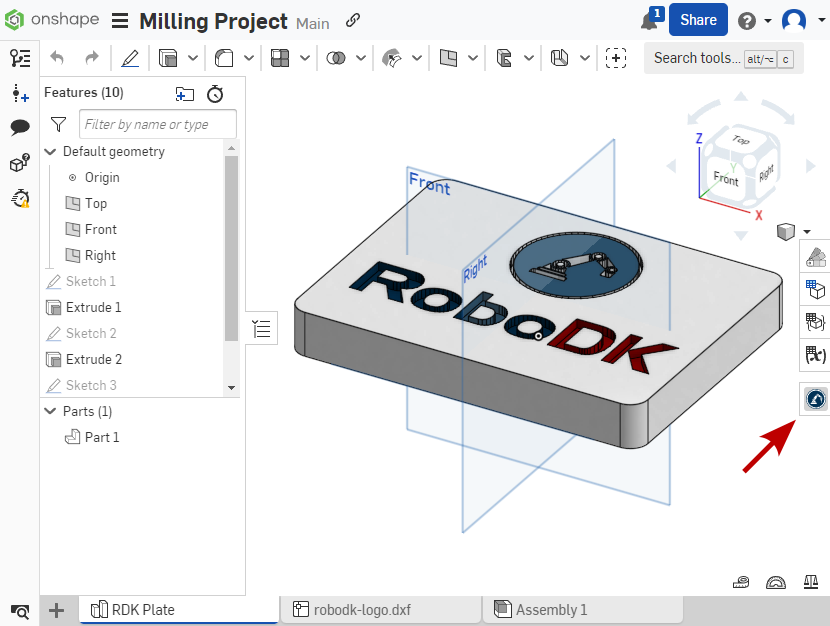The width and height of the screenshot is (830, 626).
Task: Open the Assembly 1 tab
Action: coord(545,609)
